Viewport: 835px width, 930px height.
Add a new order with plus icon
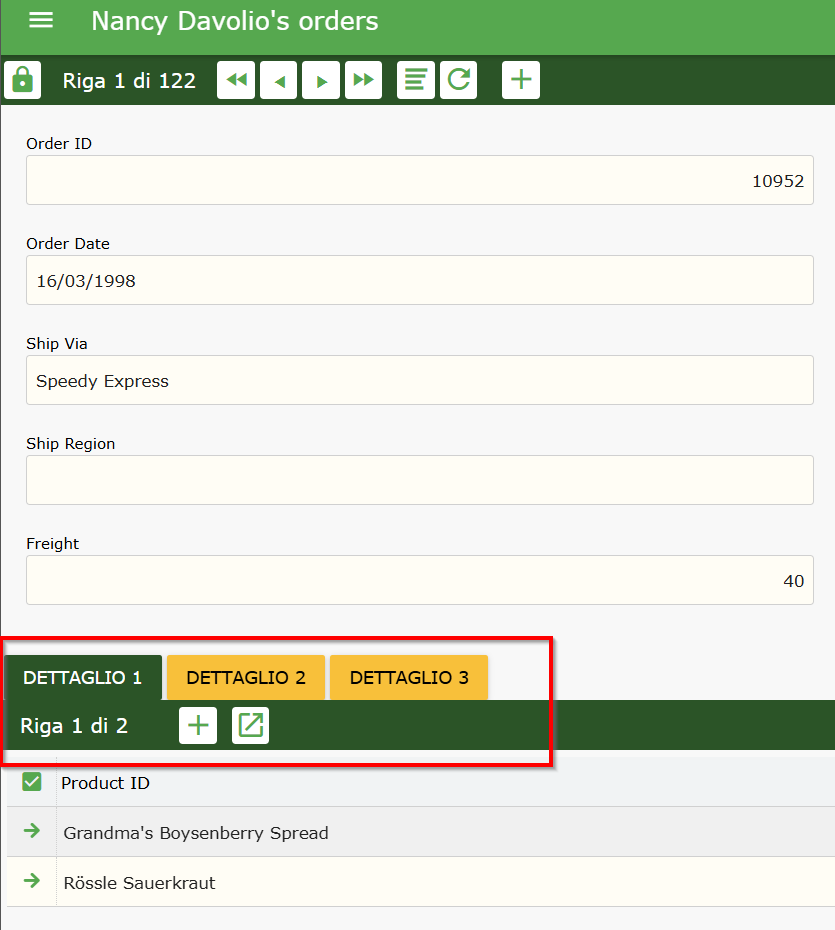point(521,80)
